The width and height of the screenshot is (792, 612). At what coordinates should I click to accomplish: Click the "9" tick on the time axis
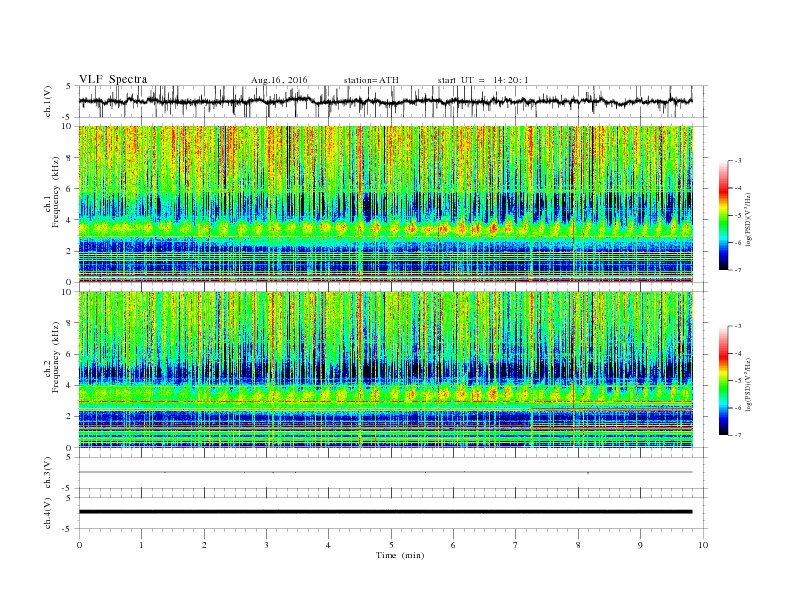point(640,545)
